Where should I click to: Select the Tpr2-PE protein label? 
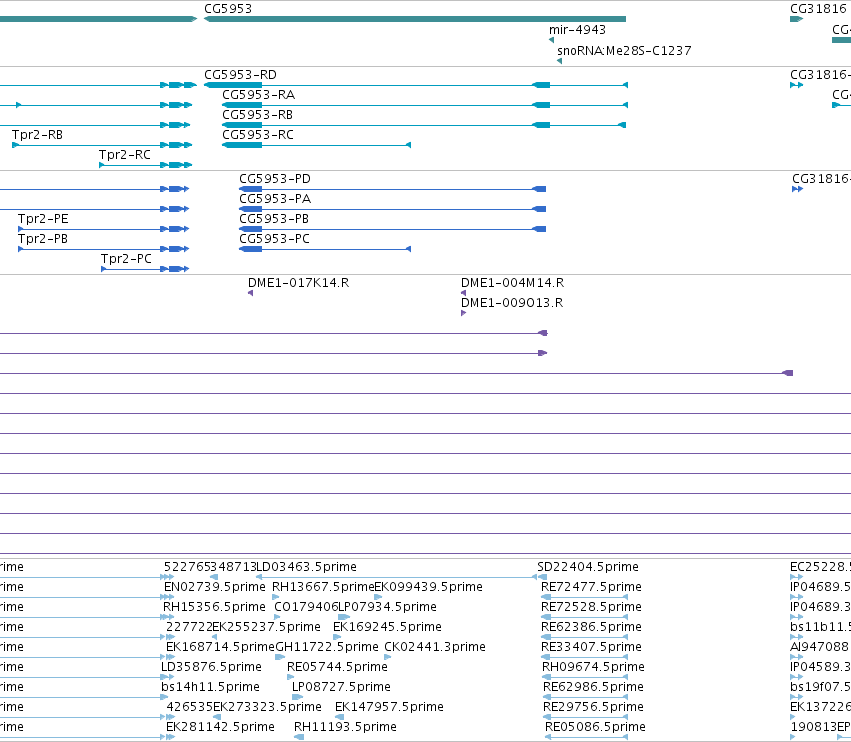coord(43,219)
